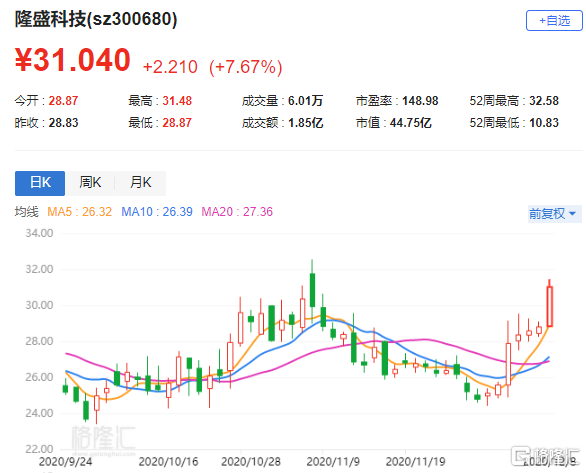Image resolution: width=586 pixels, height=473 pixels.
Task: Click the day high value 31.48
Action: coord(177,101)
